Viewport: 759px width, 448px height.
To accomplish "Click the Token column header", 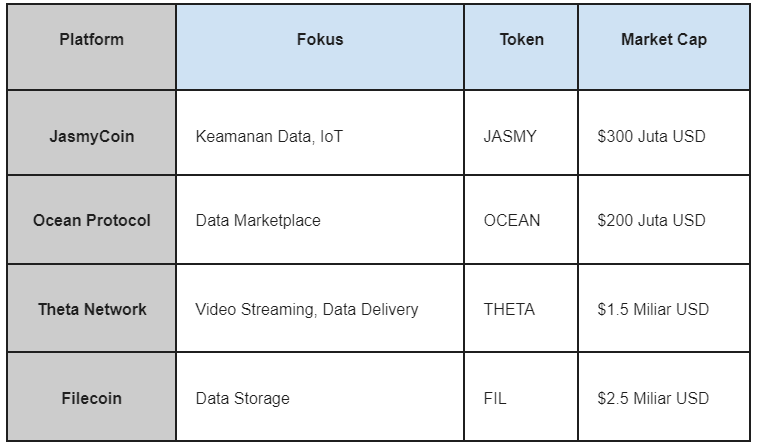I will tap(521, 47).
